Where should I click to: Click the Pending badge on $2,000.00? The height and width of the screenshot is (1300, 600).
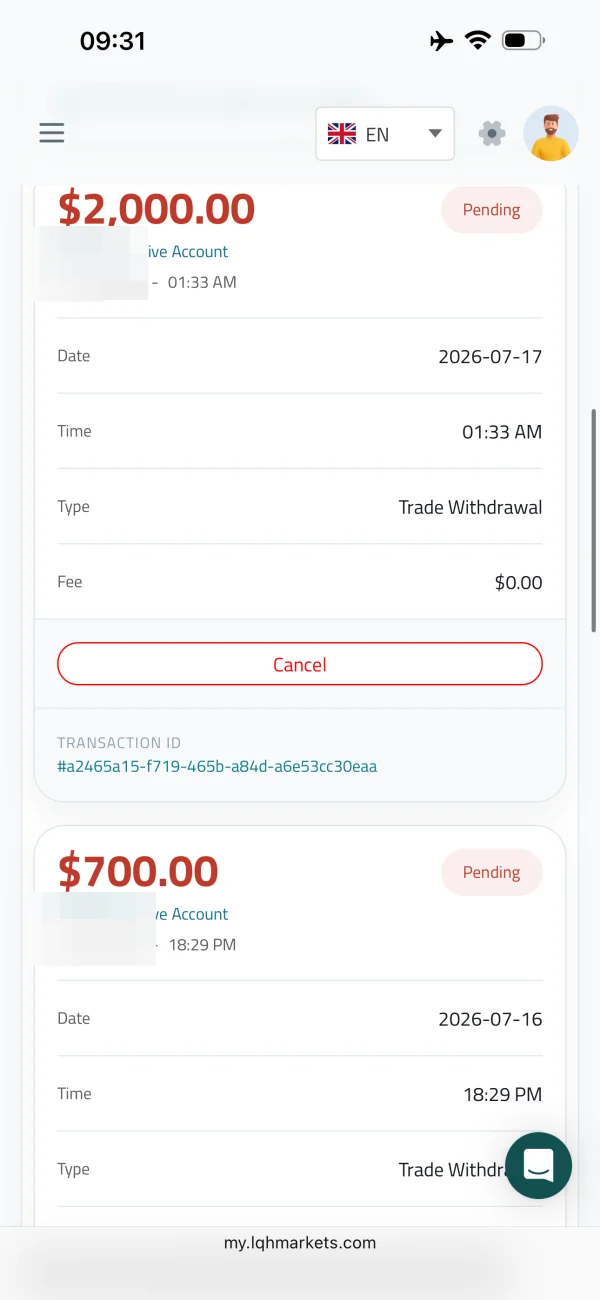492,210
